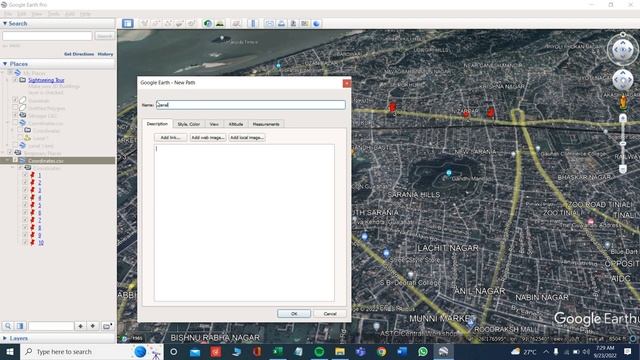Open Google Chrome from the taskbar
The height and width of the screenshot is (360, 640).
pos(381,351)
